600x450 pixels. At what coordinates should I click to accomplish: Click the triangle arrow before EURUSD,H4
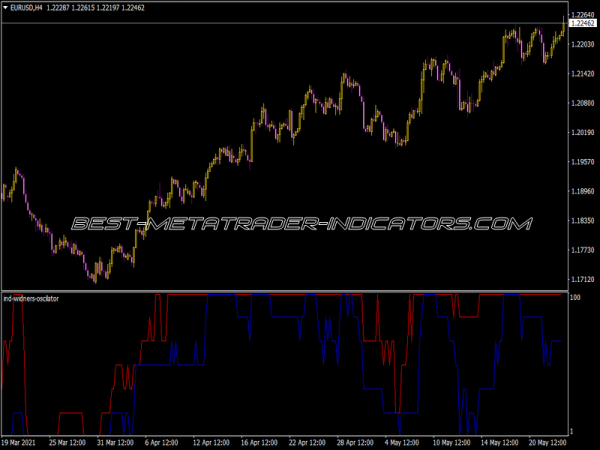(x=5, y=8)
